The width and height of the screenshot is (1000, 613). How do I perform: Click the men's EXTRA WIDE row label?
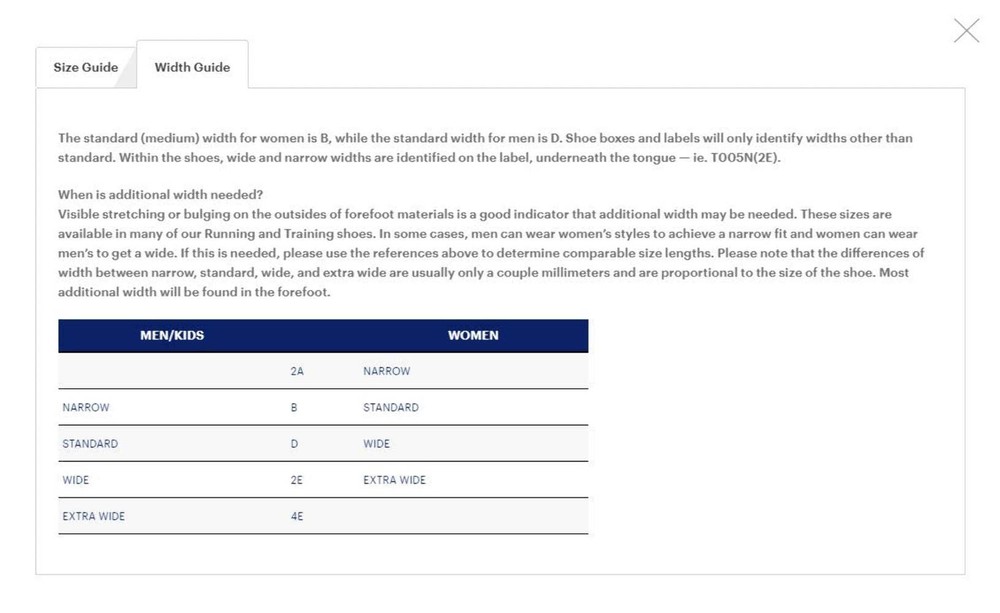click(94, 516)
